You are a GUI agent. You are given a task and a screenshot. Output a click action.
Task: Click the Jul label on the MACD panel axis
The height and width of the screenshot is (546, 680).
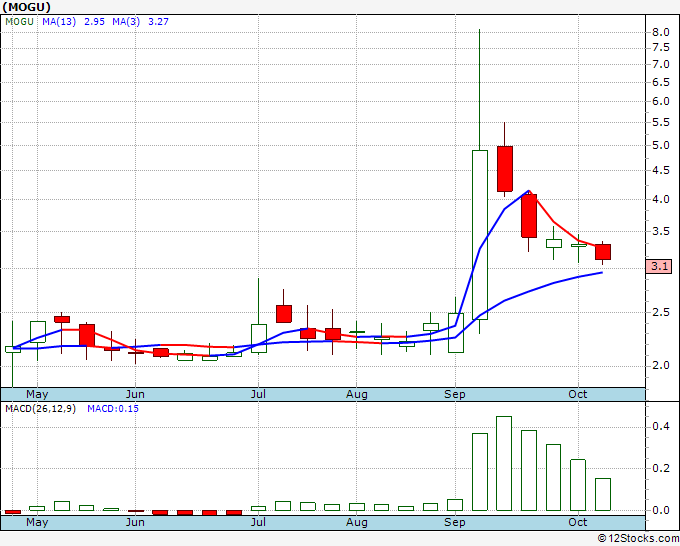[x=259, y=522]
